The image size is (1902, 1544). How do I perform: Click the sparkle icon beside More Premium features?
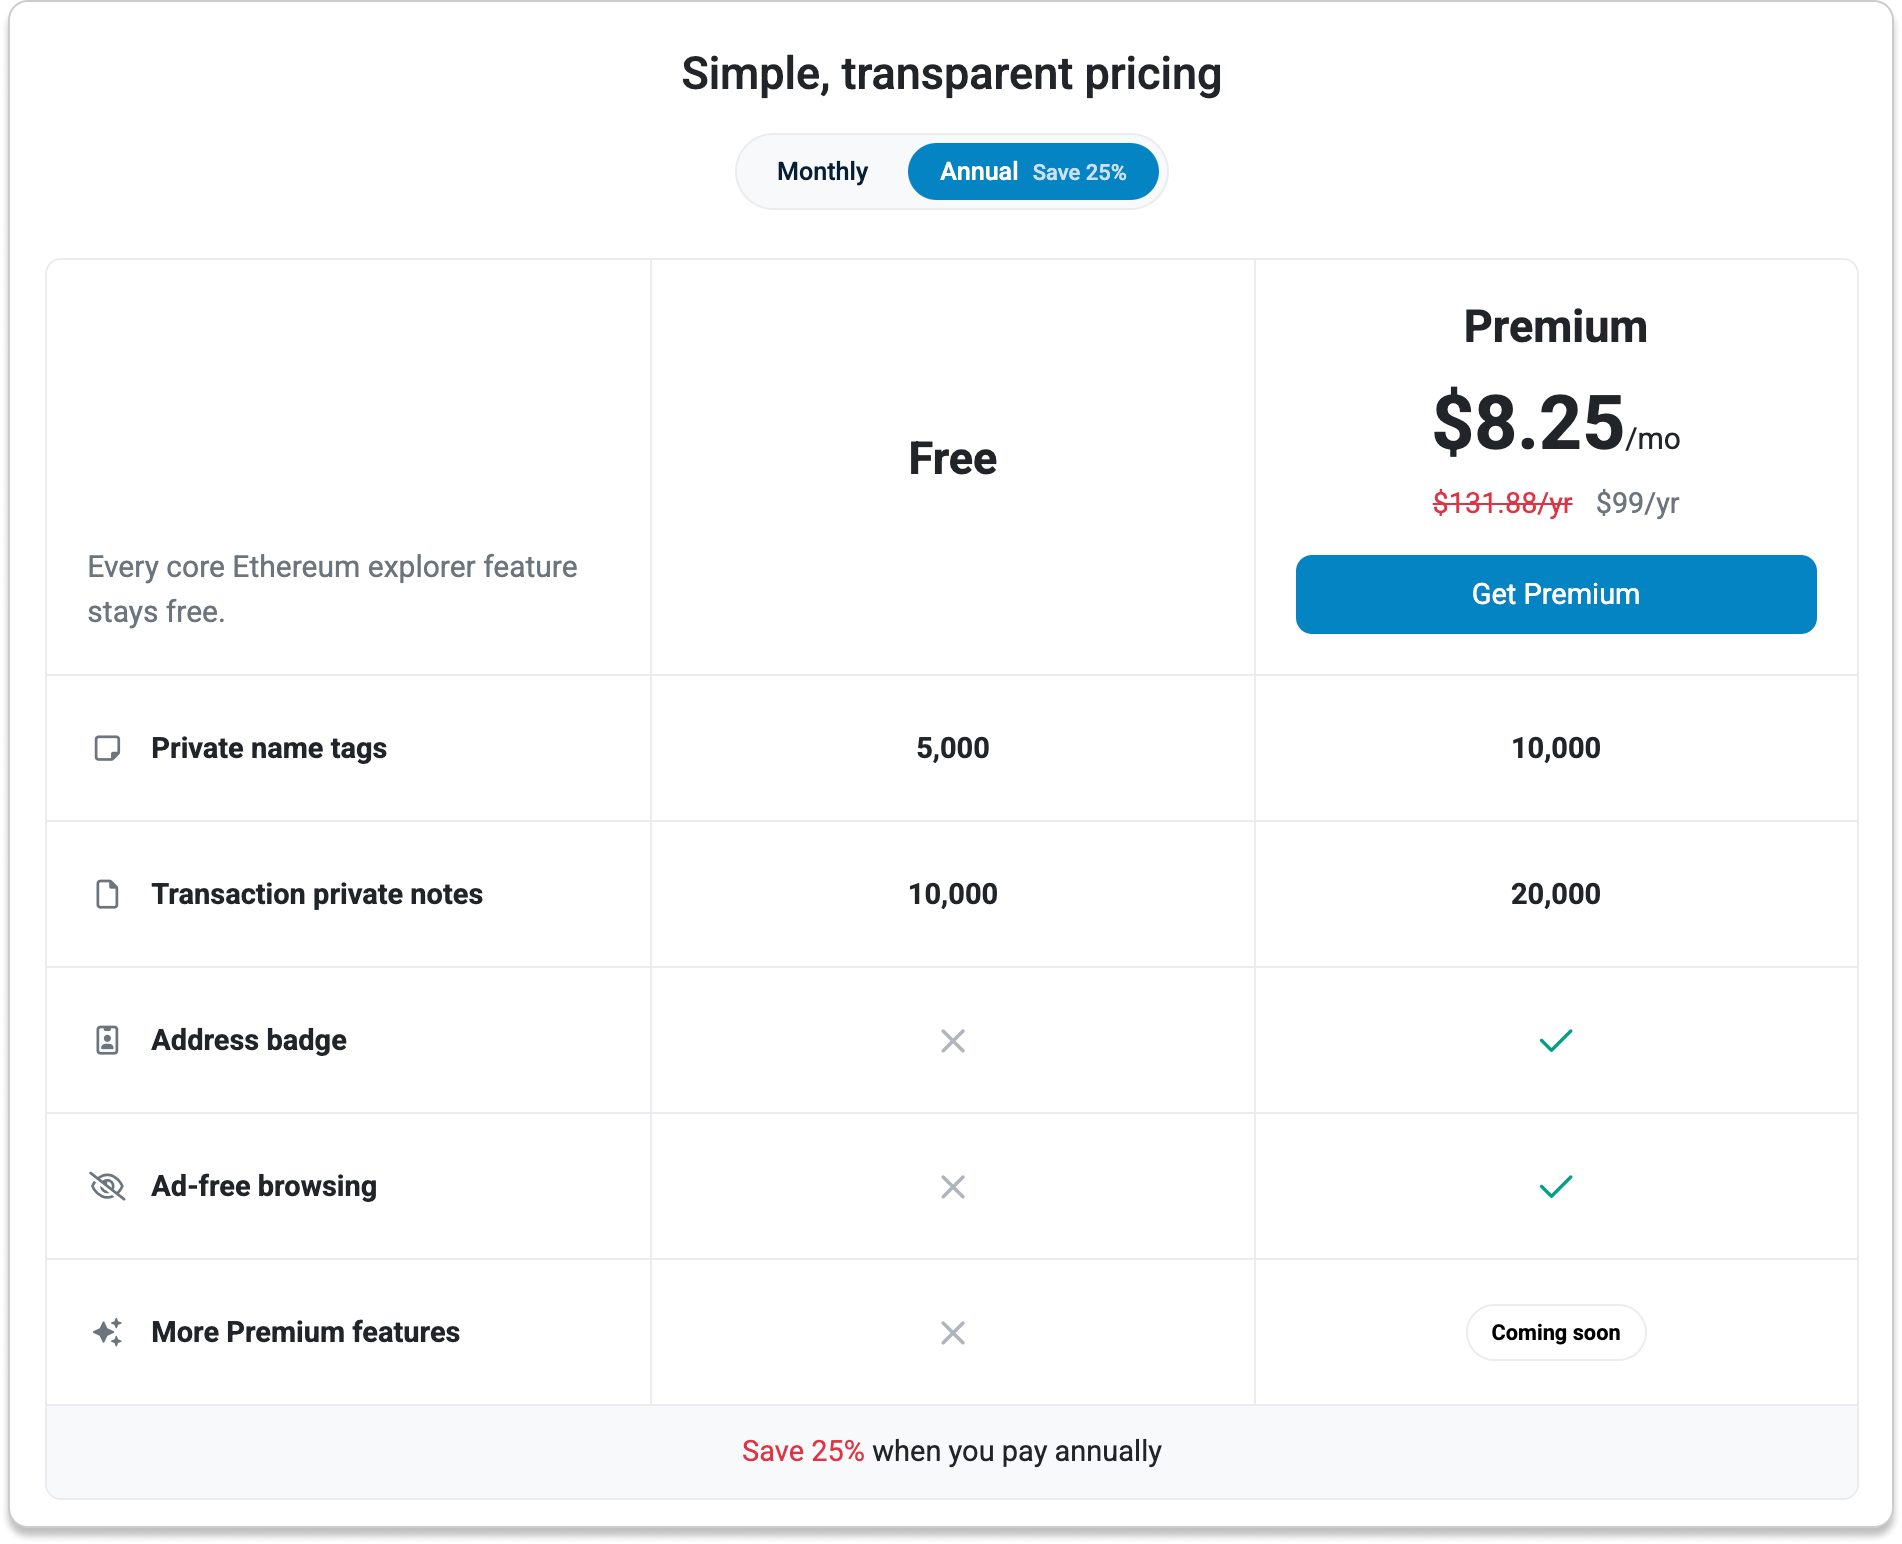pos(107,1332)
